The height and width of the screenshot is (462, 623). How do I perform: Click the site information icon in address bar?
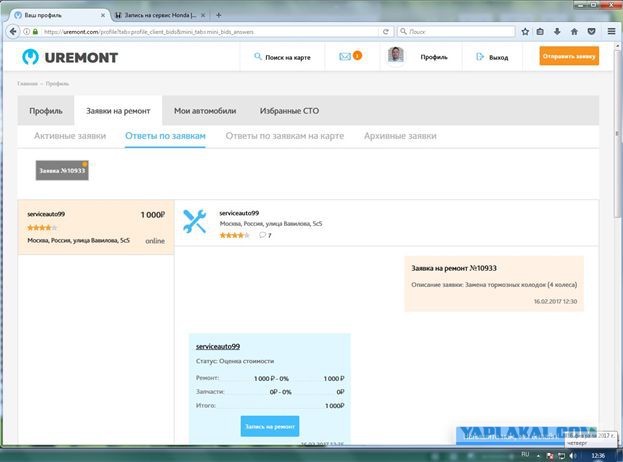(26, 31)
